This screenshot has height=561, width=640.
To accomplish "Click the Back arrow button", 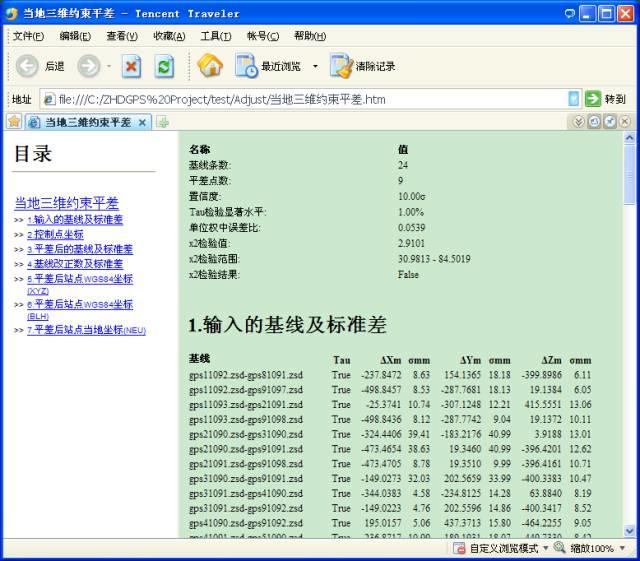I will [27, 66].
